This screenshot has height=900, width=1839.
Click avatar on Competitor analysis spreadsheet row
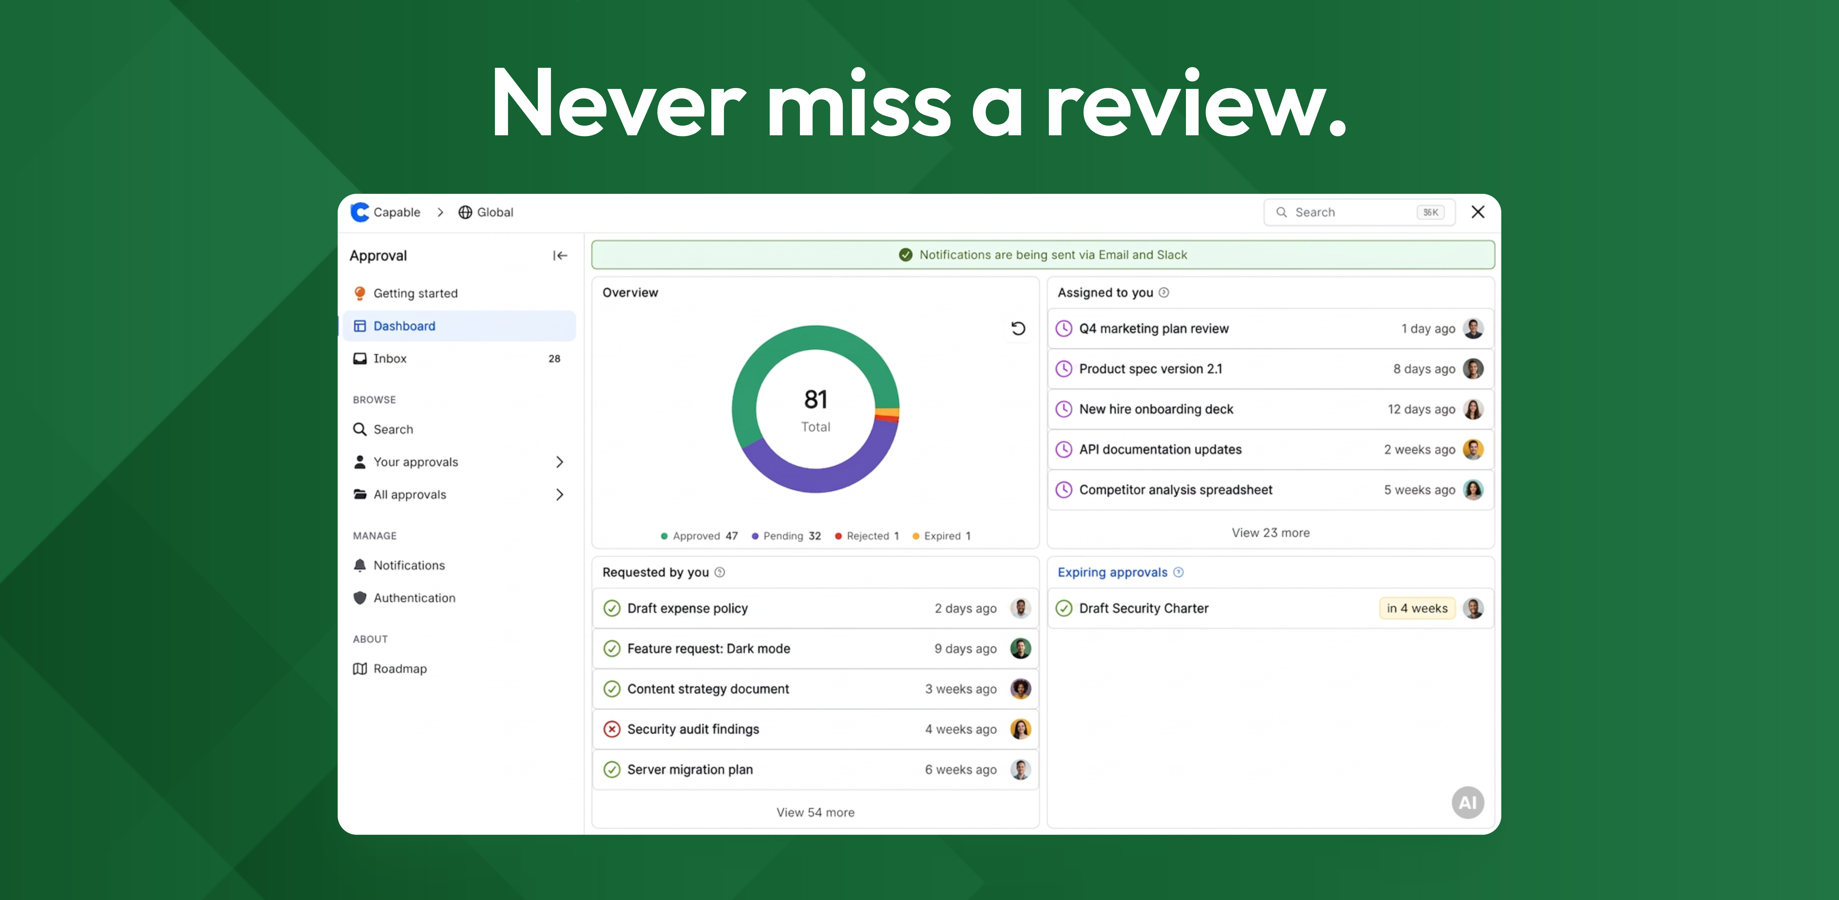point(1473,490)
